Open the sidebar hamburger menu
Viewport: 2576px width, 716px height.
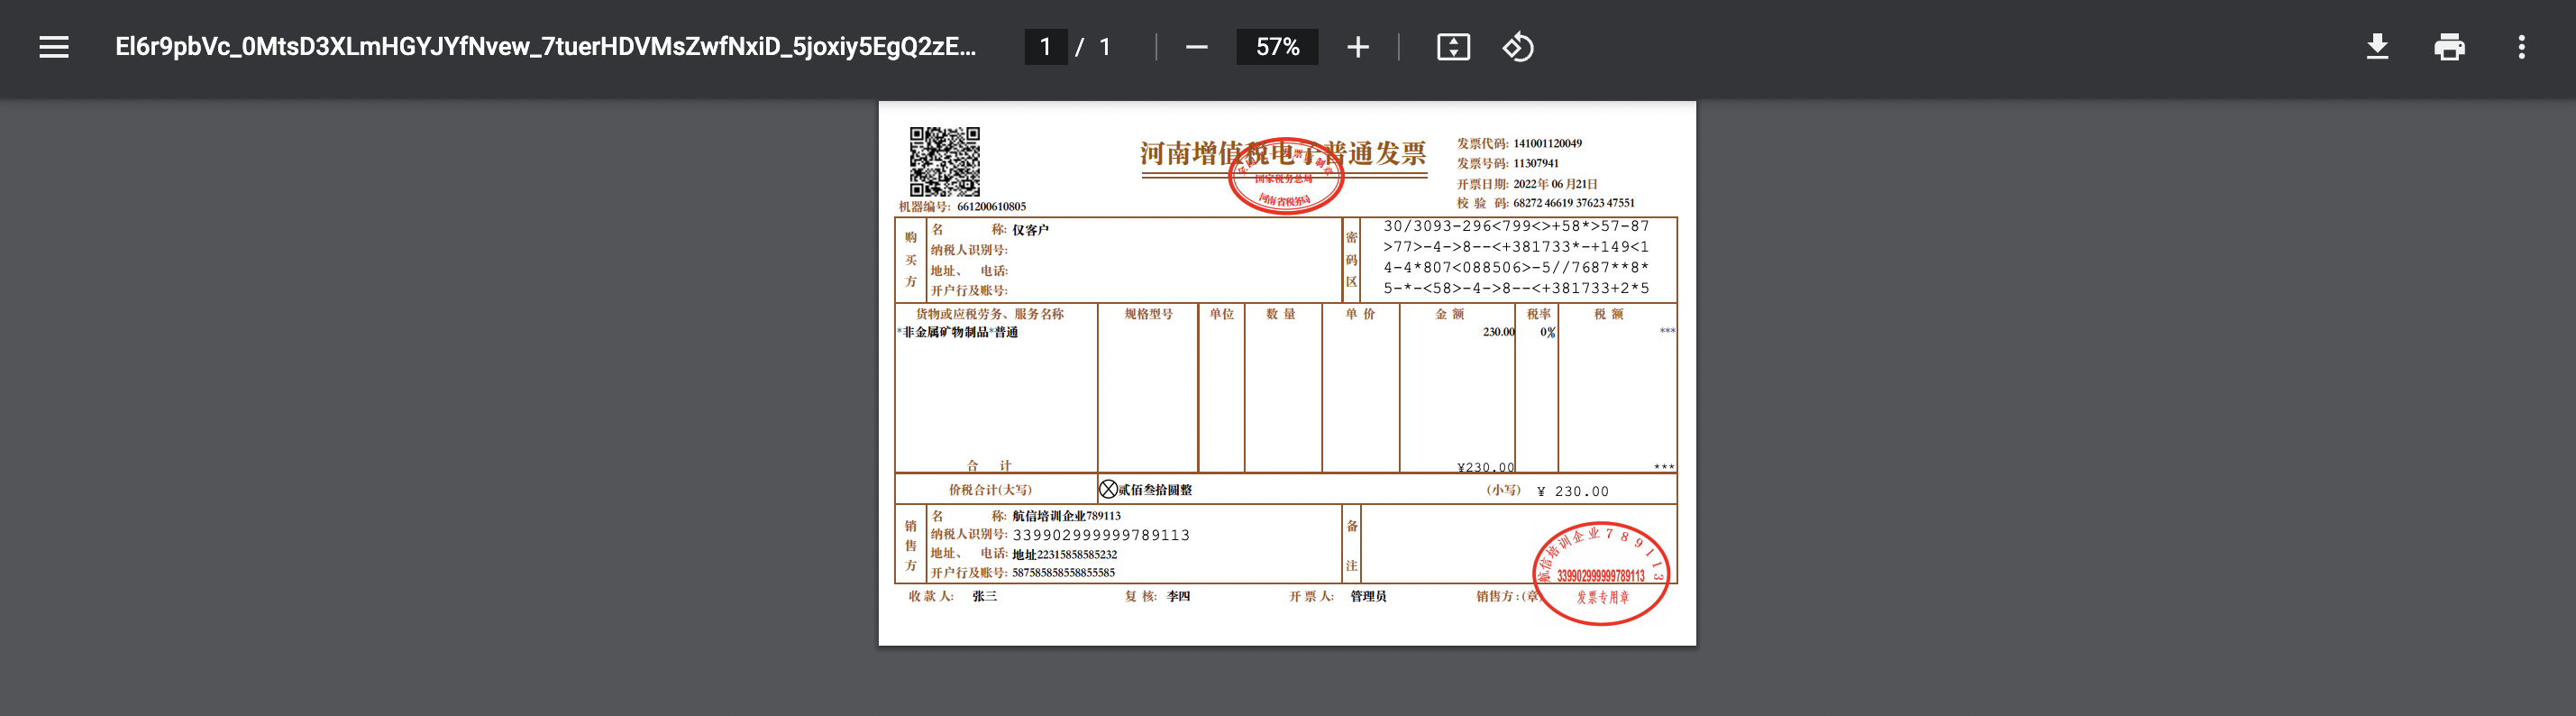coord(54,47)
